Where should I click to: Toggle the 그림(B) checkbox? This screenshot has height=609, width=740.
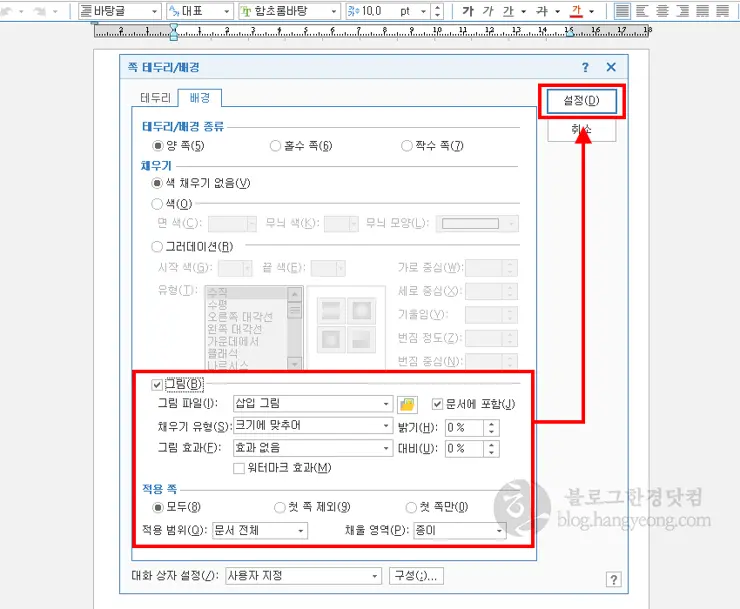(x=157, y=385)
